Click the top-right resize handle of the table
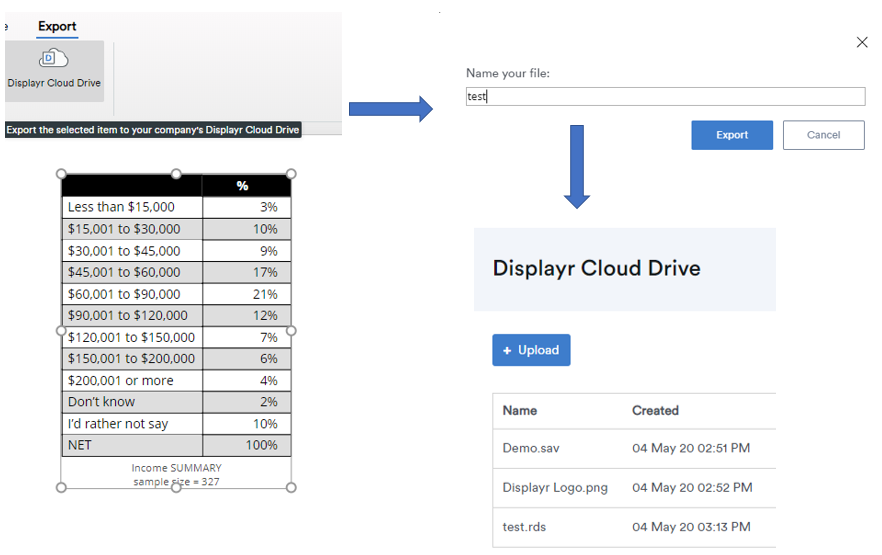Image resolution: width=882 pixels, height=555 pixels. [x=291, y=174]
